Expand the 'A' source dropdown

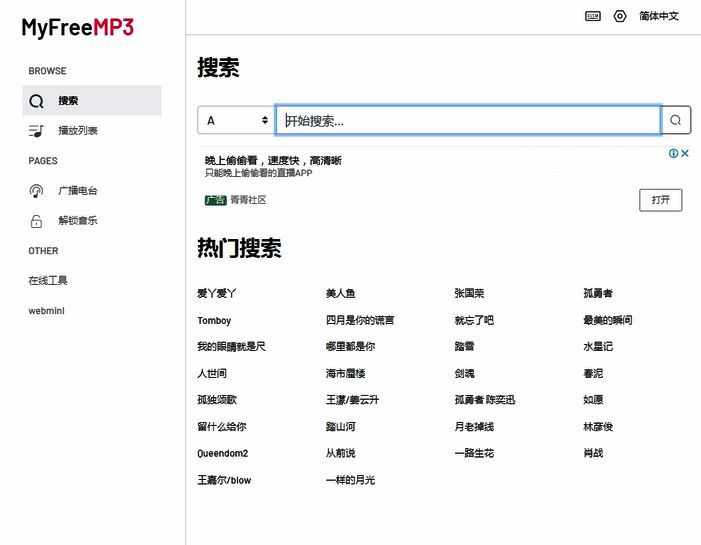236,120
